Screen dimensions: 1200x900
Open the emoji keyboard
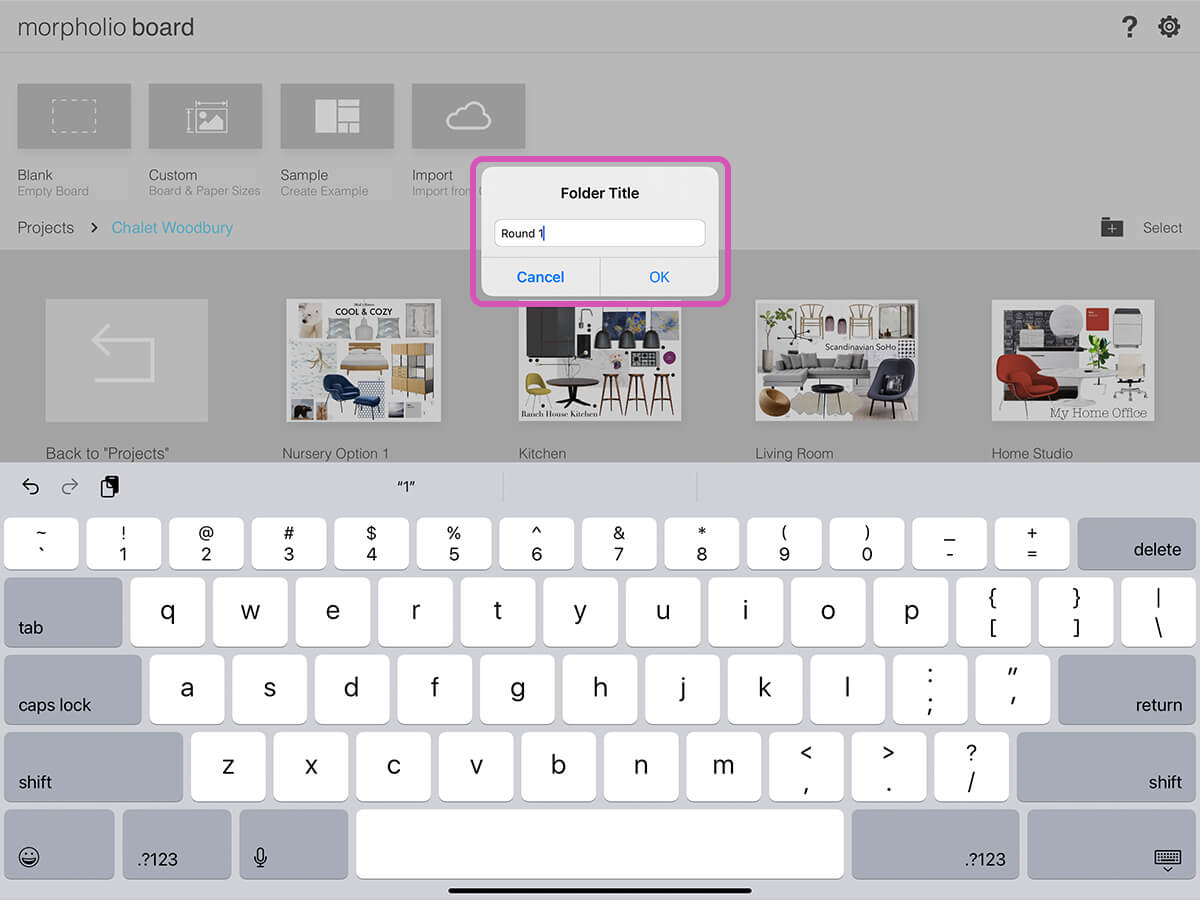click(x=30, y=857)
